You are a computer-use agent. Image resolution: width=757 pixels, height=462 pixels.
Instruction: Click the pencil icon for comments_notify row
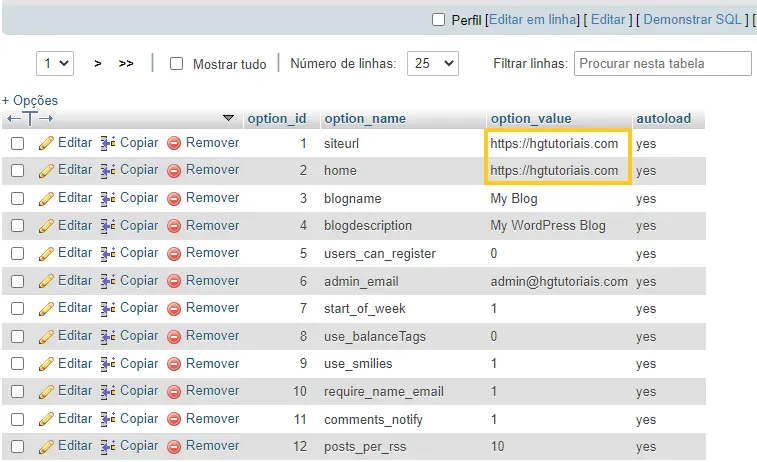[46, 419]
